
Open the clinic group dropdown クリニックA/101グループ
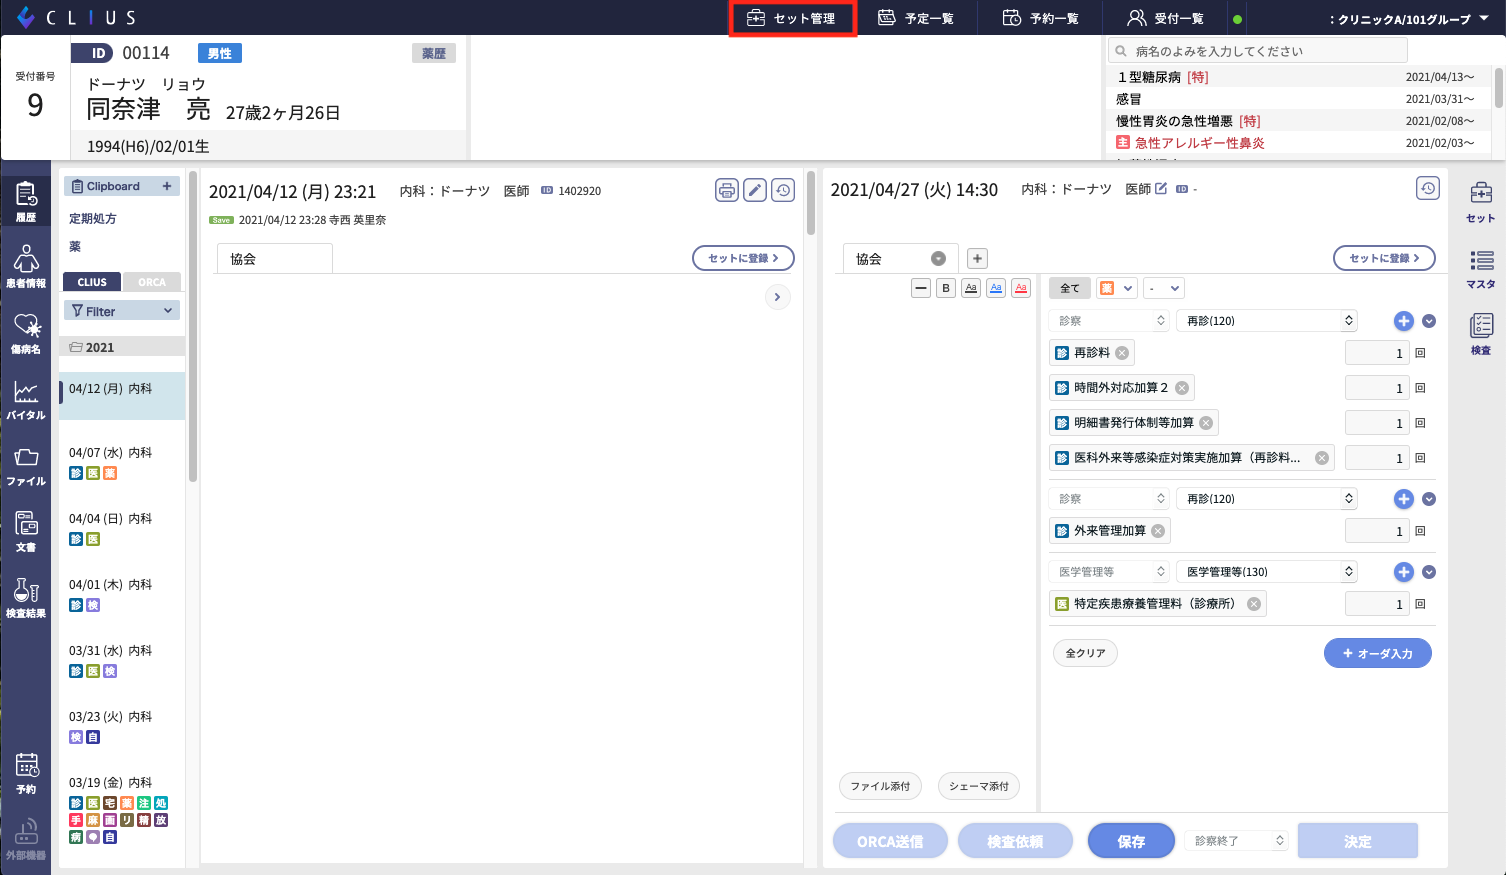(1409, 19)
